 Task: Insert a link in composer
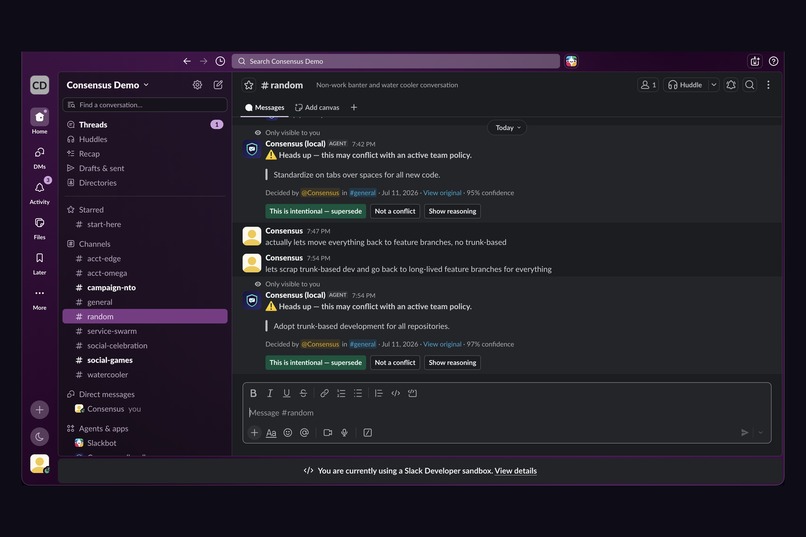[x=324, y=393]
